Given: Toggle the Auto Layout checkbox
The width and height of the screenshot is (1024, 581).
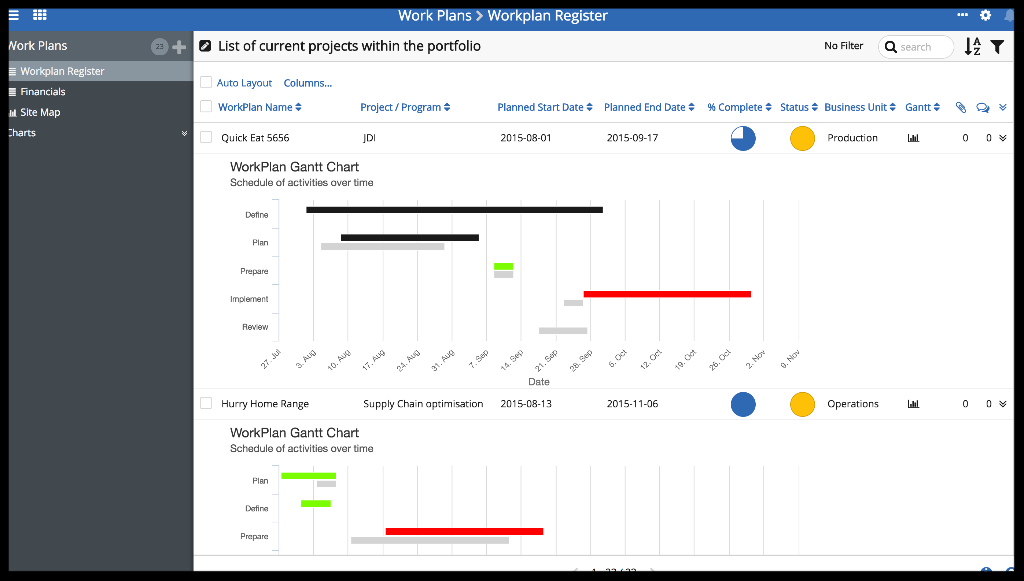Looking at the screenshot, I should (206, 82).
